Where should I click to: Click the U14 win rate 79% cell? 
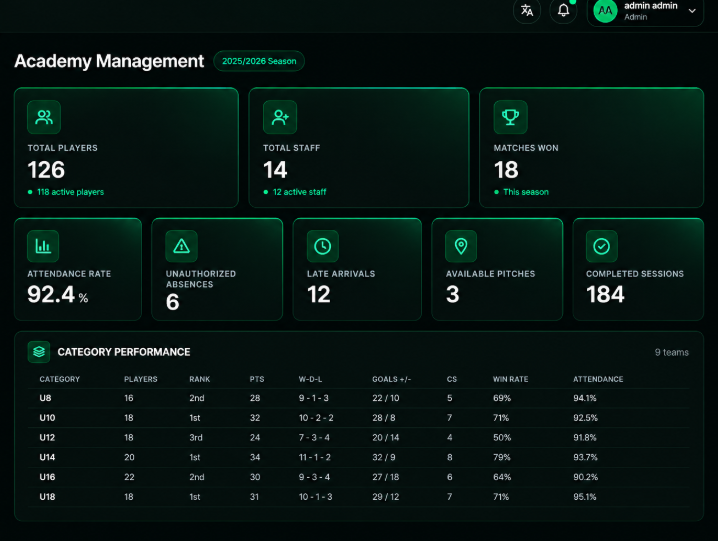pos(501,457)
